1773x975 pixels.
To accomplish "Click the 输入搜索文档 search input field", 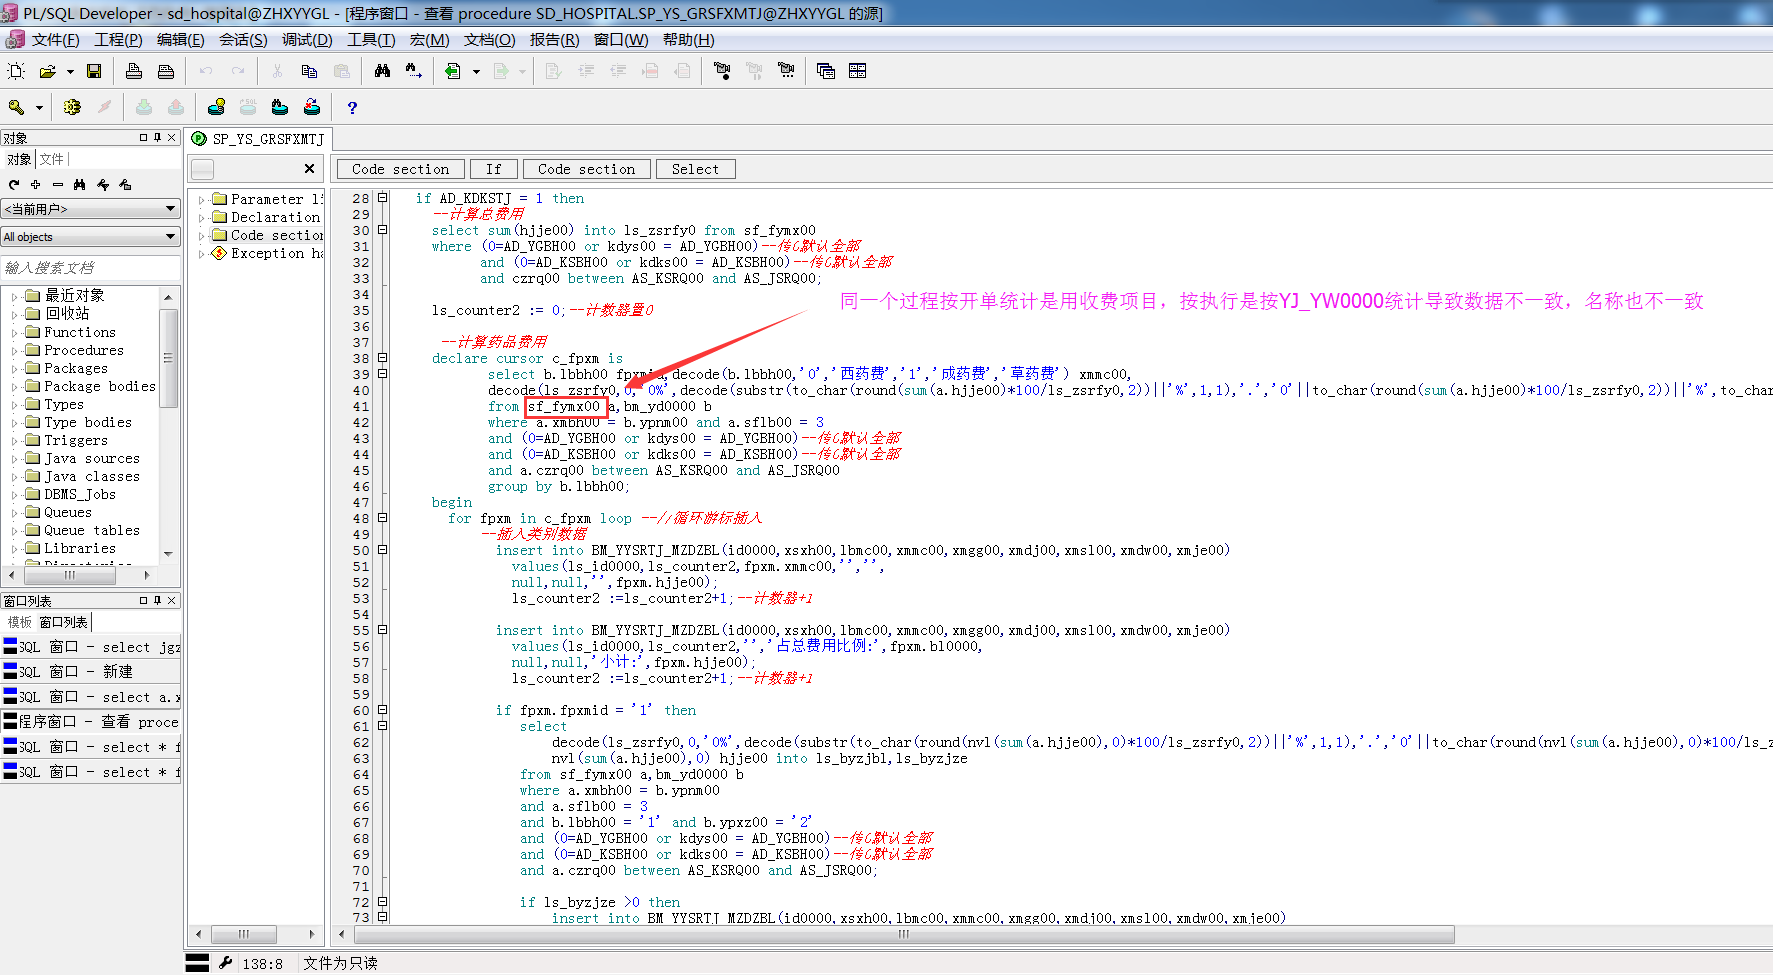I will (90, 267).
